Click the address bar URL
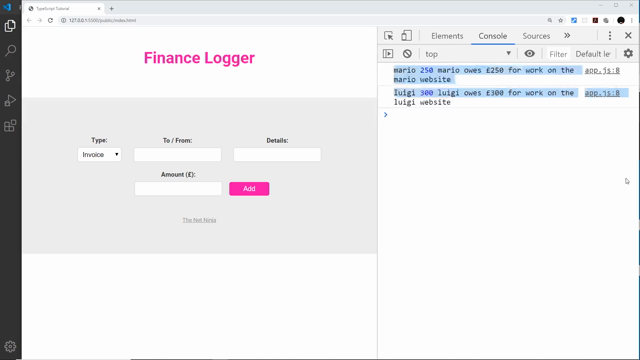This screenshot has height=360, width=640. click(x=102, y=20)
